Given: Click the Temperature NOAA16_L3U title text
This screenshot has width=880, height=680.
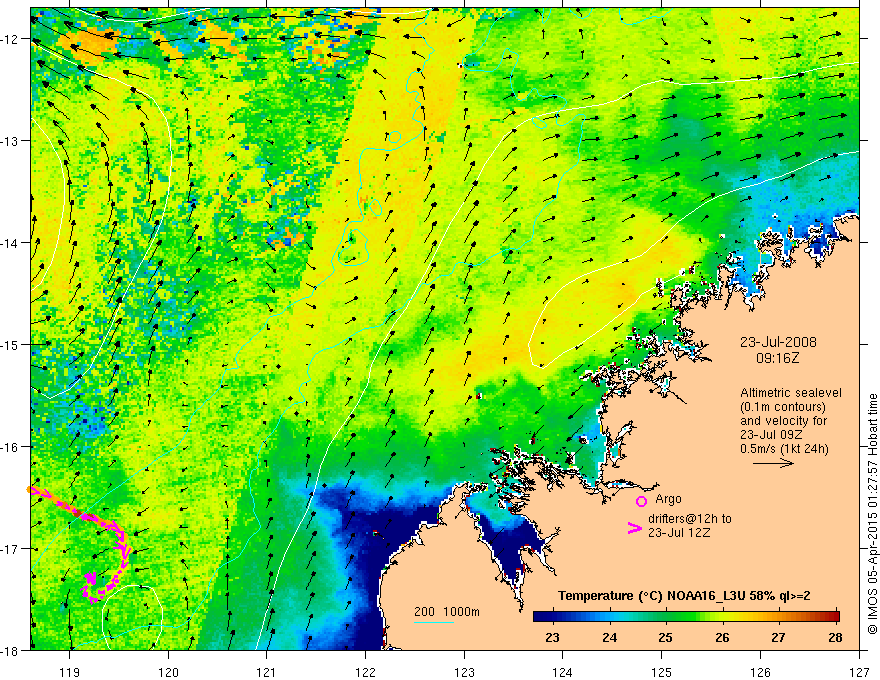Looking at the screenshot, I should tap(684, 596).
